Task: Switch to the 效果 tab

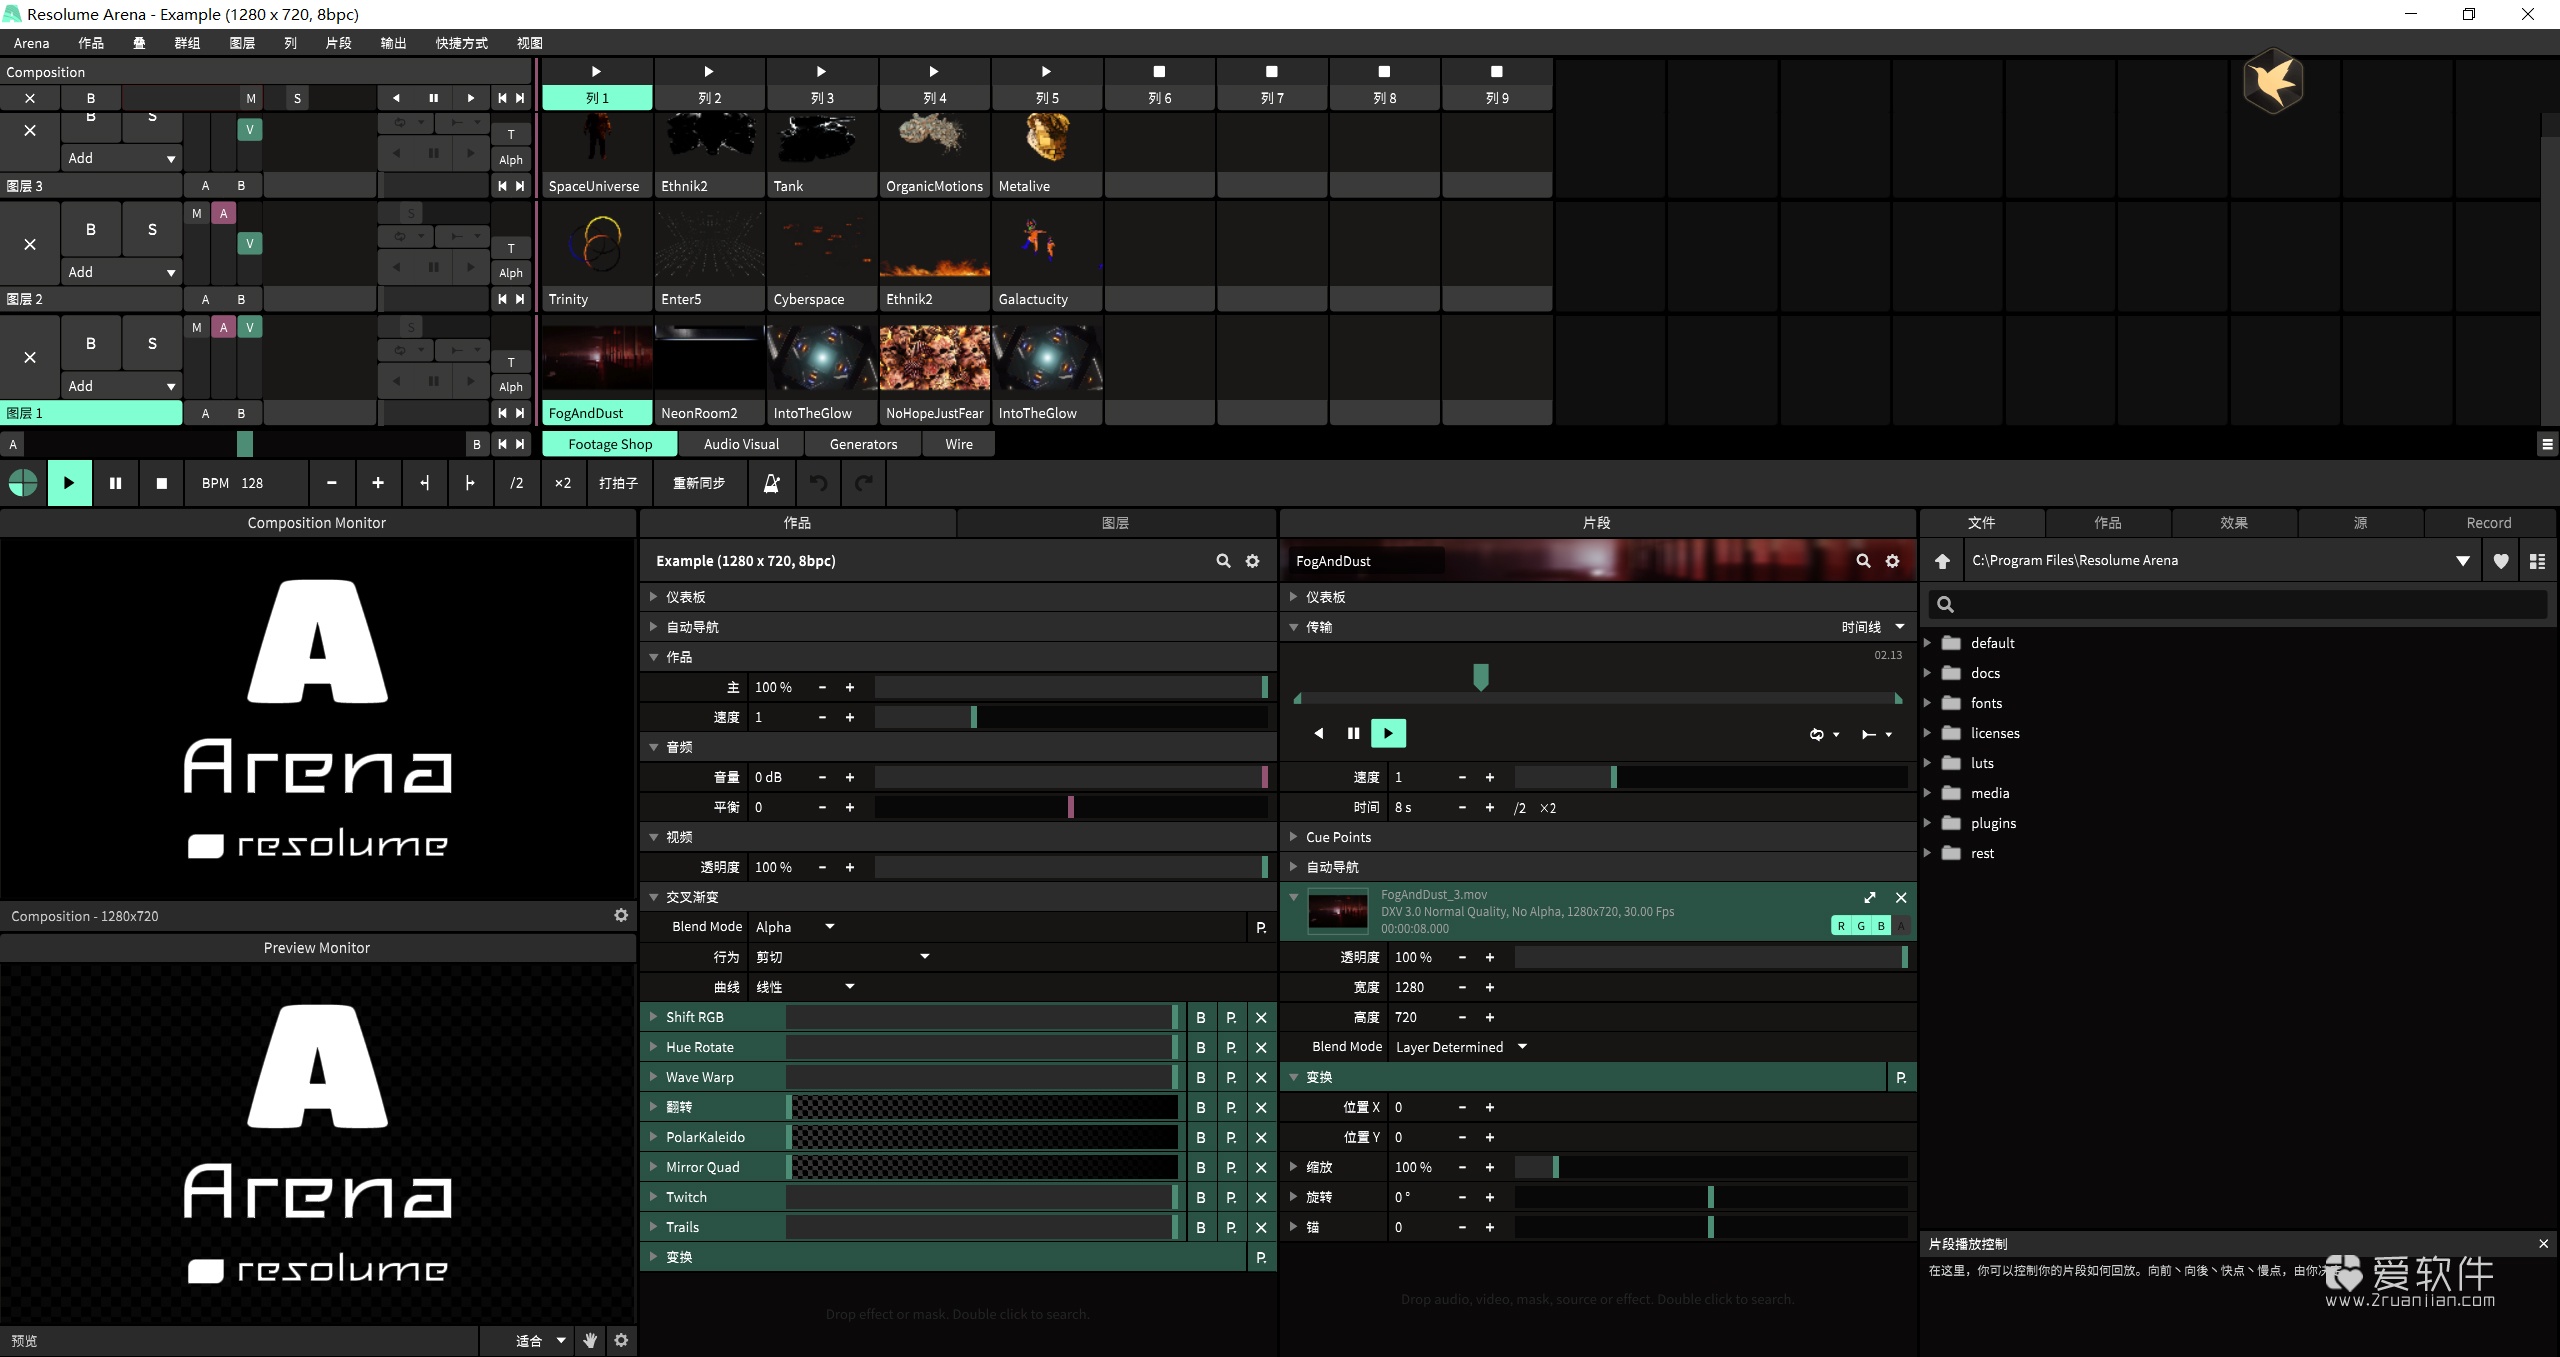Action: pyautogui.click(x=2235, y=522)
